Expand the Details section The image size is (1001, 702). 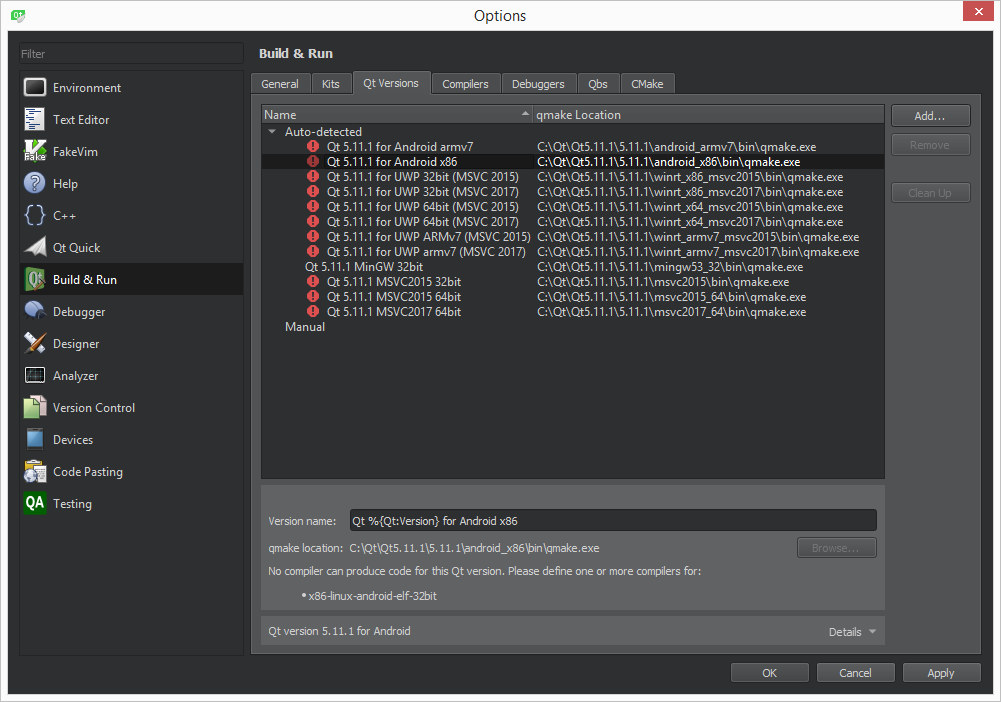point(851,632)
